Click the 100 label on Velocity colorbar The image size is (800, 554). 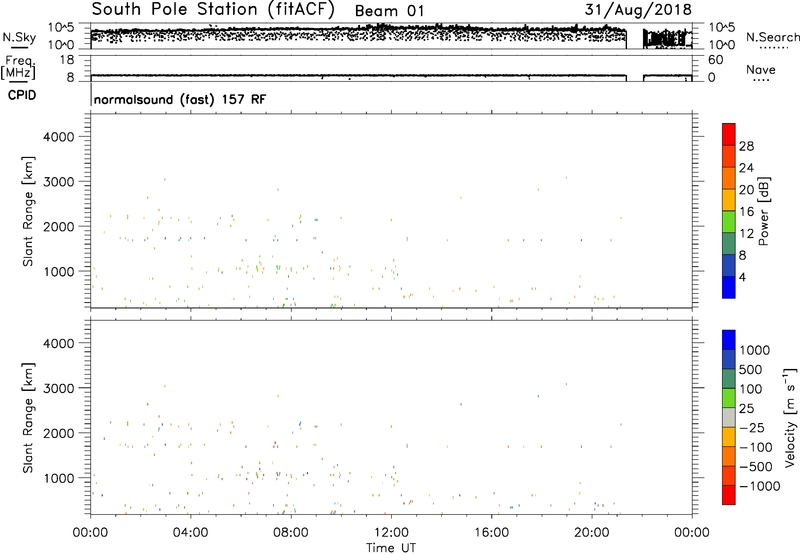point(750,389)
